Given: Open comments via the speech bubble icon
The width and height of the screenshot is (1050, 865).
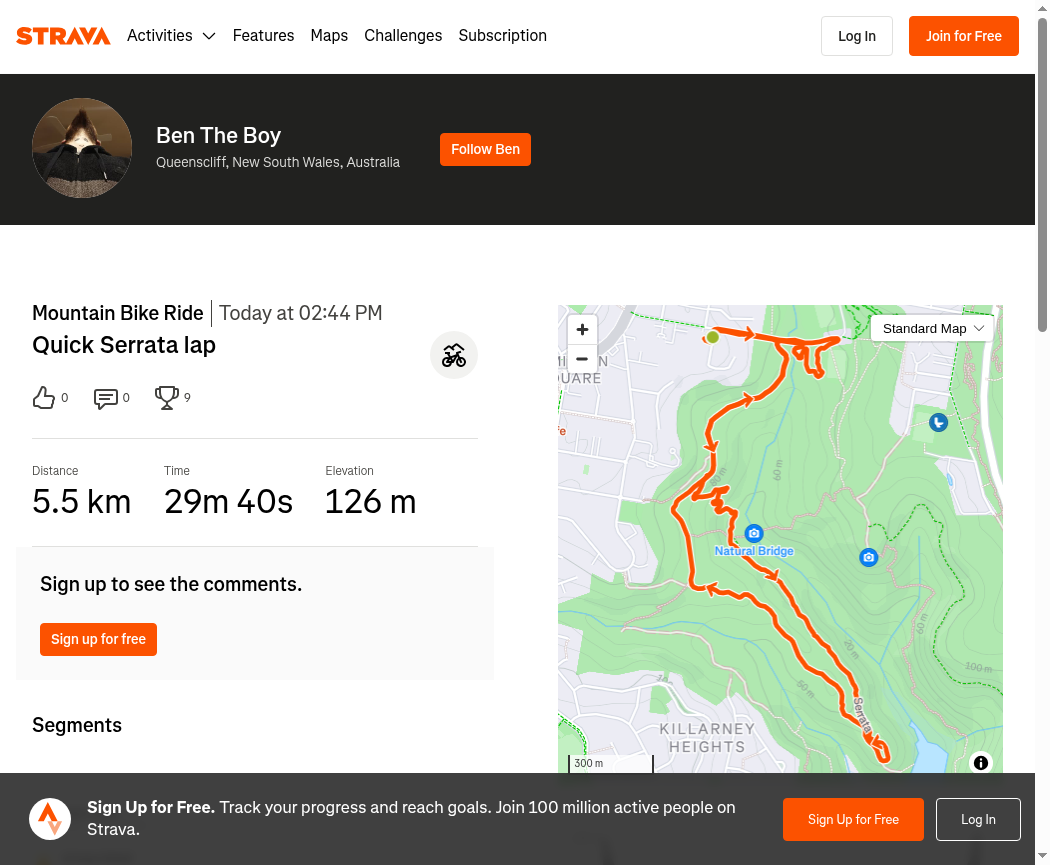Looking at the screenshot, I should coord(106,398).
